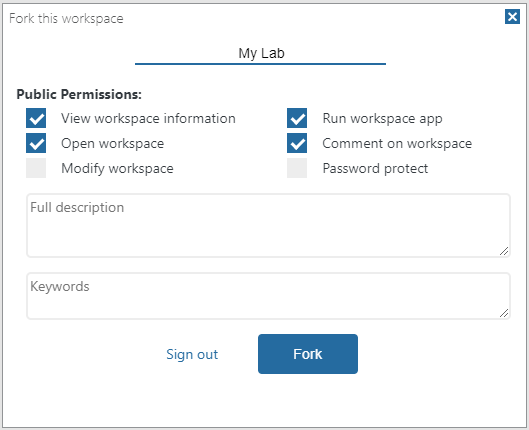Screen dimensions: 529x430
Task: Enable the Modify workspace checkbox
Action: (36, 168)
